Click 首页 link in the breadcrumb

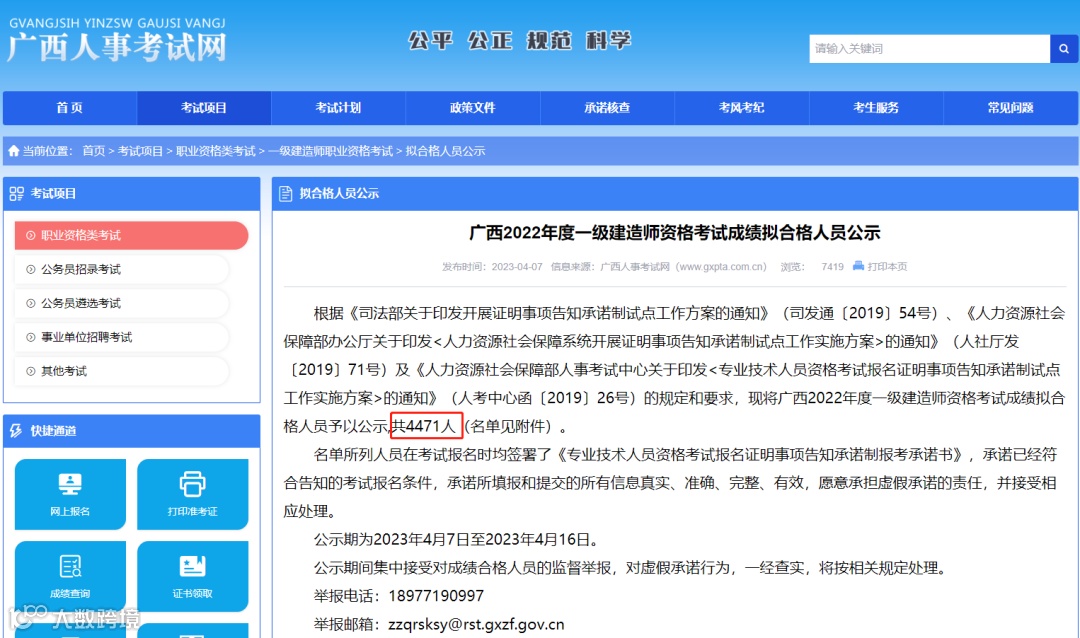point(94,151)
